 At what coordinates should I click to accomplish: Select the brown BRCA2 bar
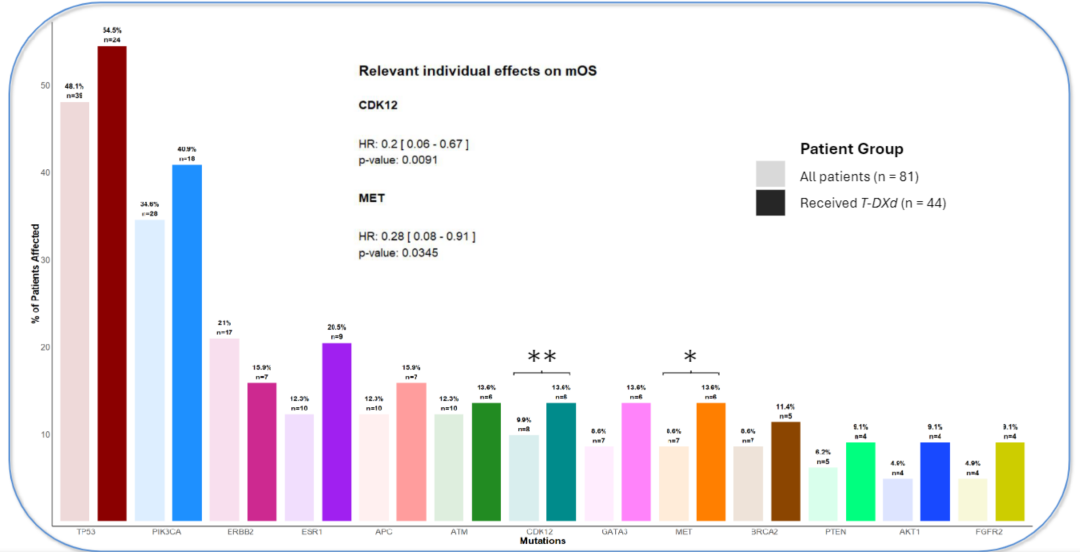click(787, 471)
